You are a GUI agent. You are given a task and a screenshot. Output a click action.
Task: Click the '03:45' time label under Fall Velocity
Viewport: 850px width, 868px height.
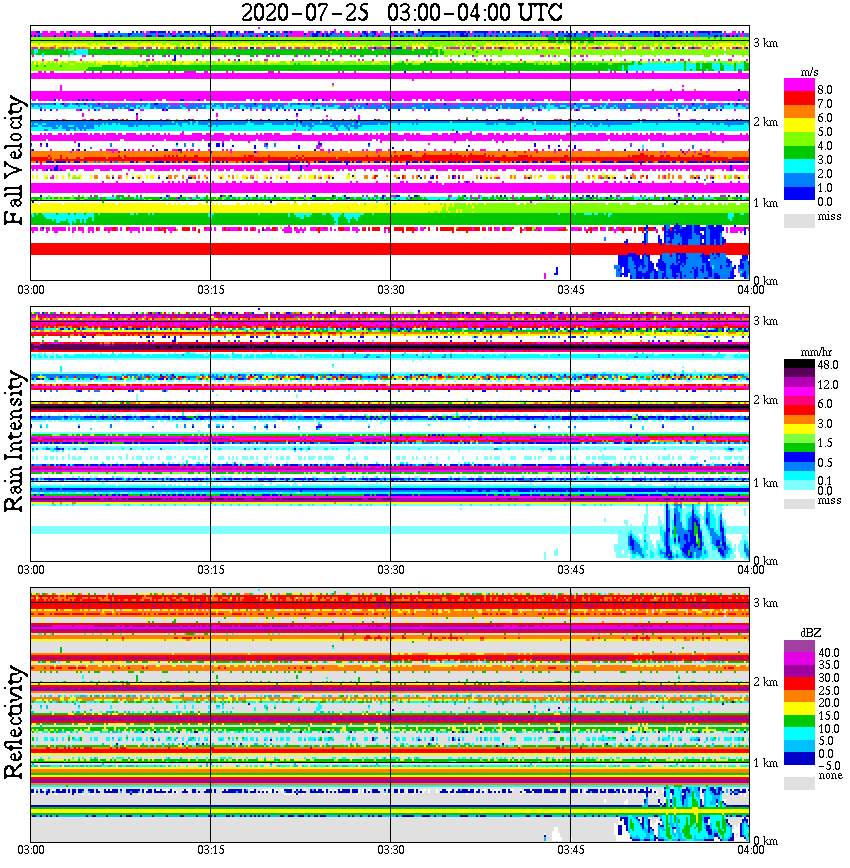tap(570, 290)
